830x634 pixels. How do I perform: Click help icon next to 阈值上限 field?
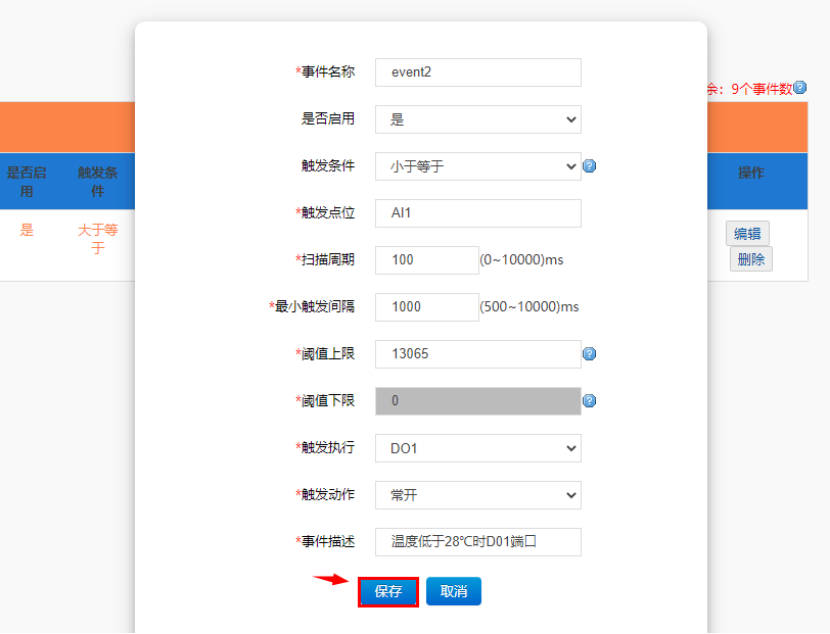pyautogui.click(x=589, y=354)
